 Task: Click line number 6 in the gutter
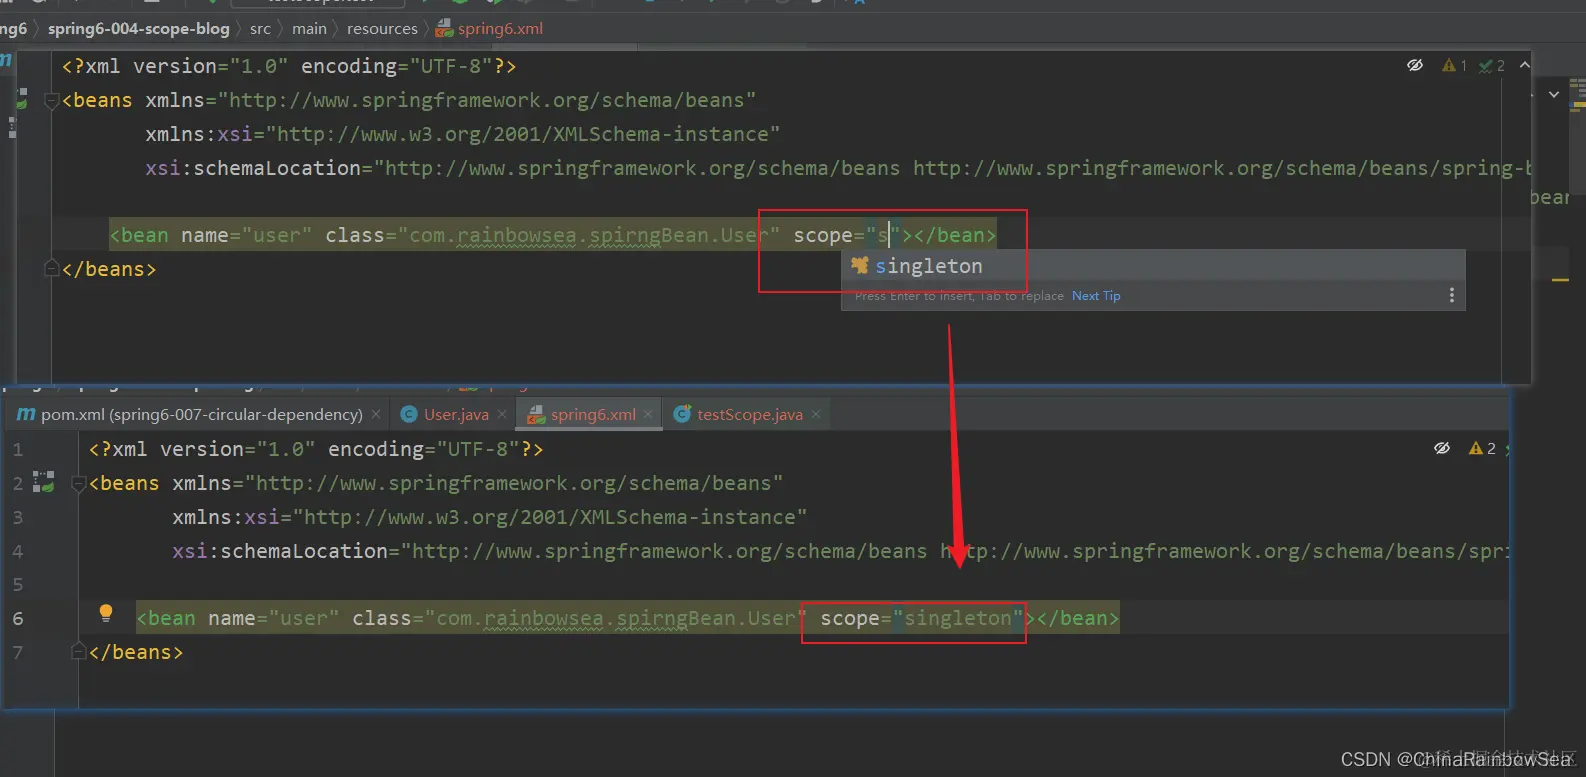coord(17,618)
